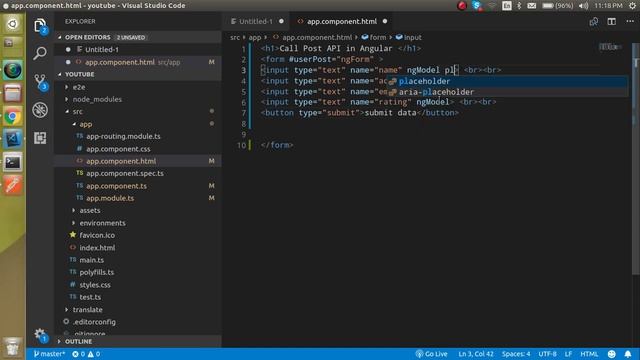The height and width of the screenshot is (360, 640).
Task: Change encoding via UTF-8 indicator
Action: 547,354
